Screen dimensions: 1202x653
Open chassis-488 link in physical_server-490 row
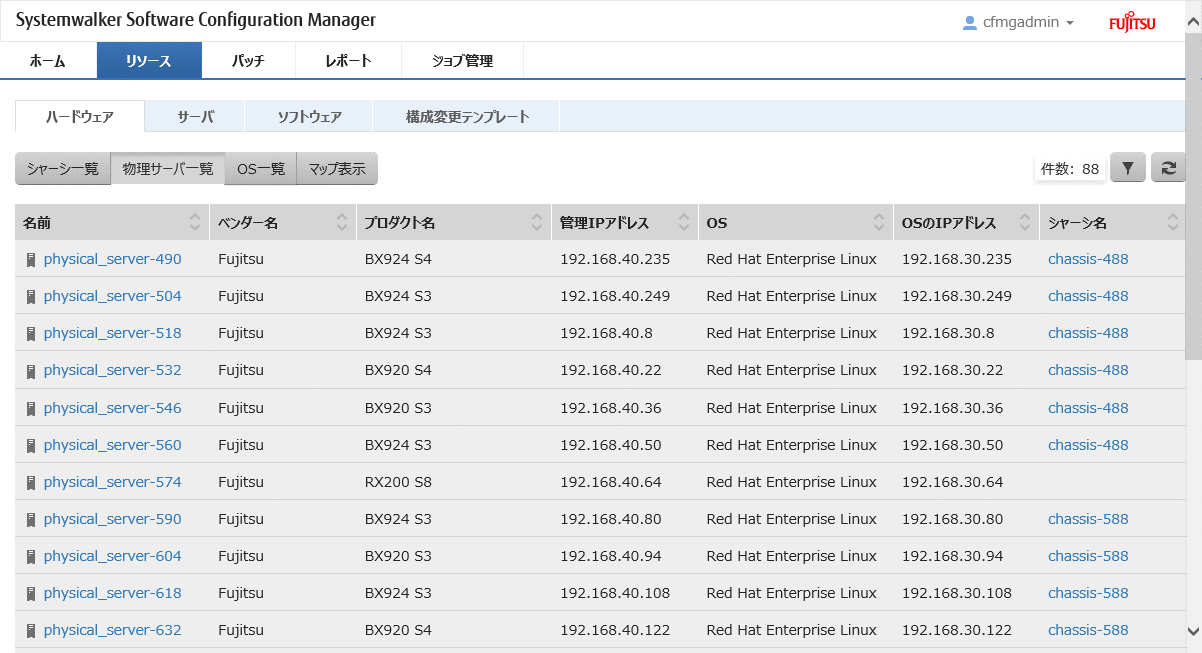point(1088,259)
